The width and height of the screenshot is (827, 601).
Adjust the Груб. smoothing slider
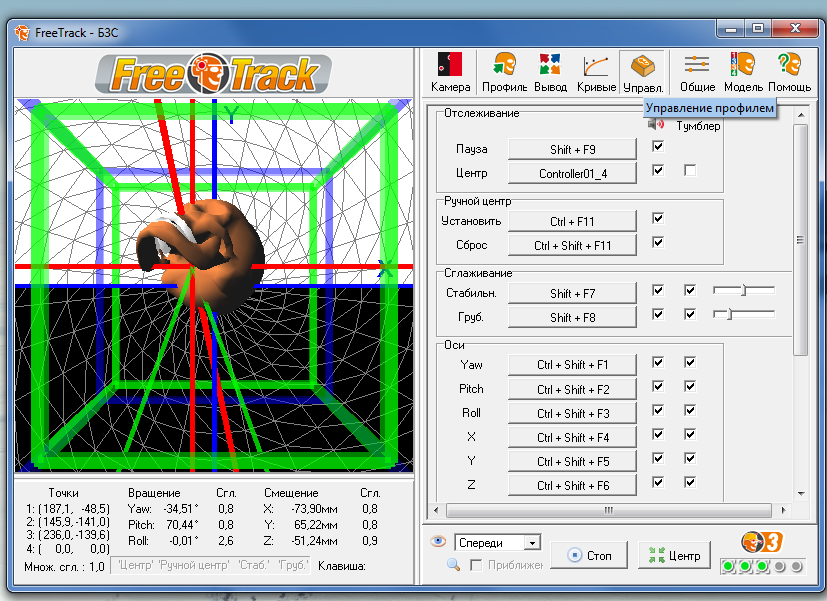click(744, 314)
